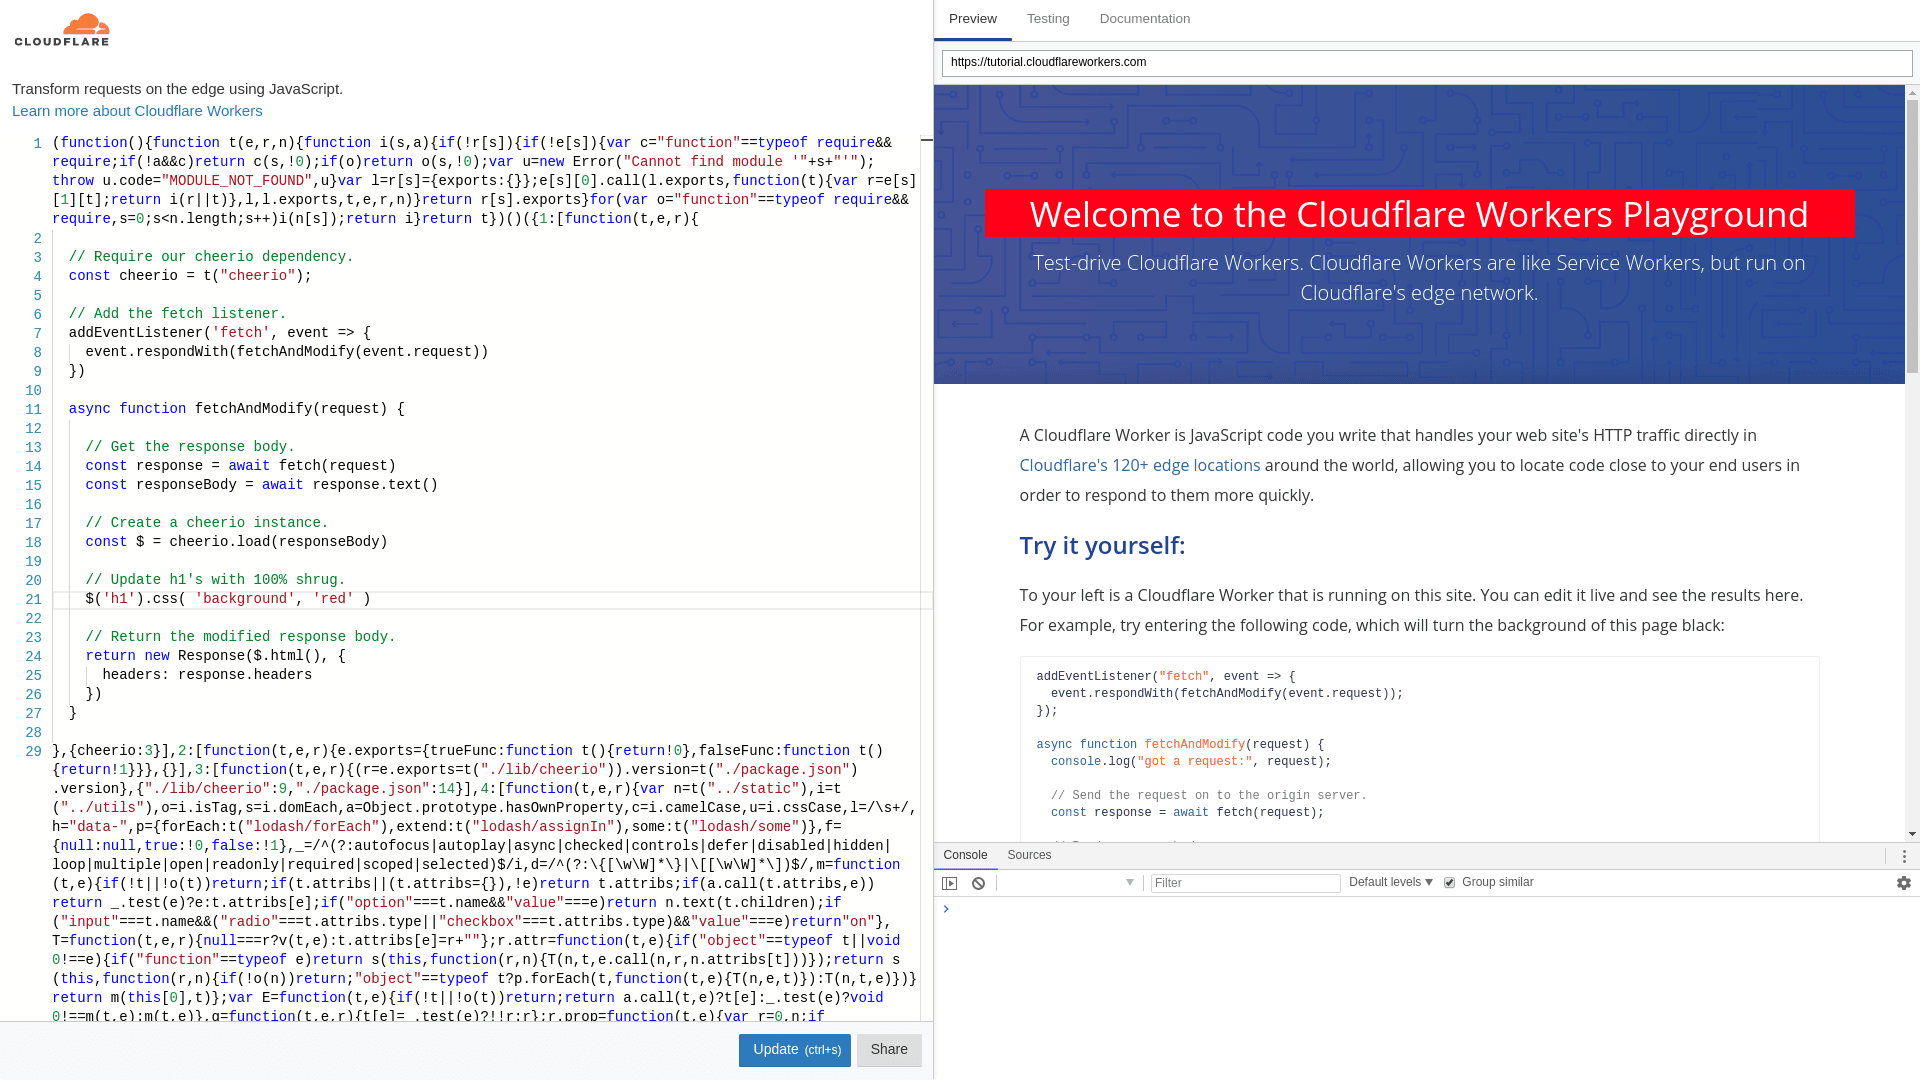The height and width of the screenshot is (1080, 1920).
Task: Click the 'Try it yourself:' heading
Action: pyautogui.click(x=1102, y=545)
